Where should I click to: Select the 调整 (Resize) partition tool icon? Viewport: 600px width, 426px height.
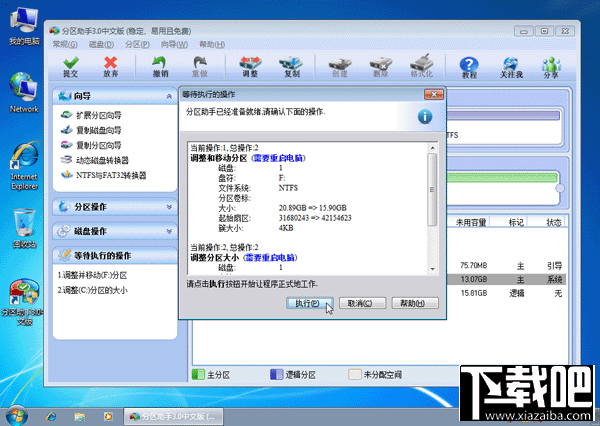pyautogui.click(x=250, y=67)
